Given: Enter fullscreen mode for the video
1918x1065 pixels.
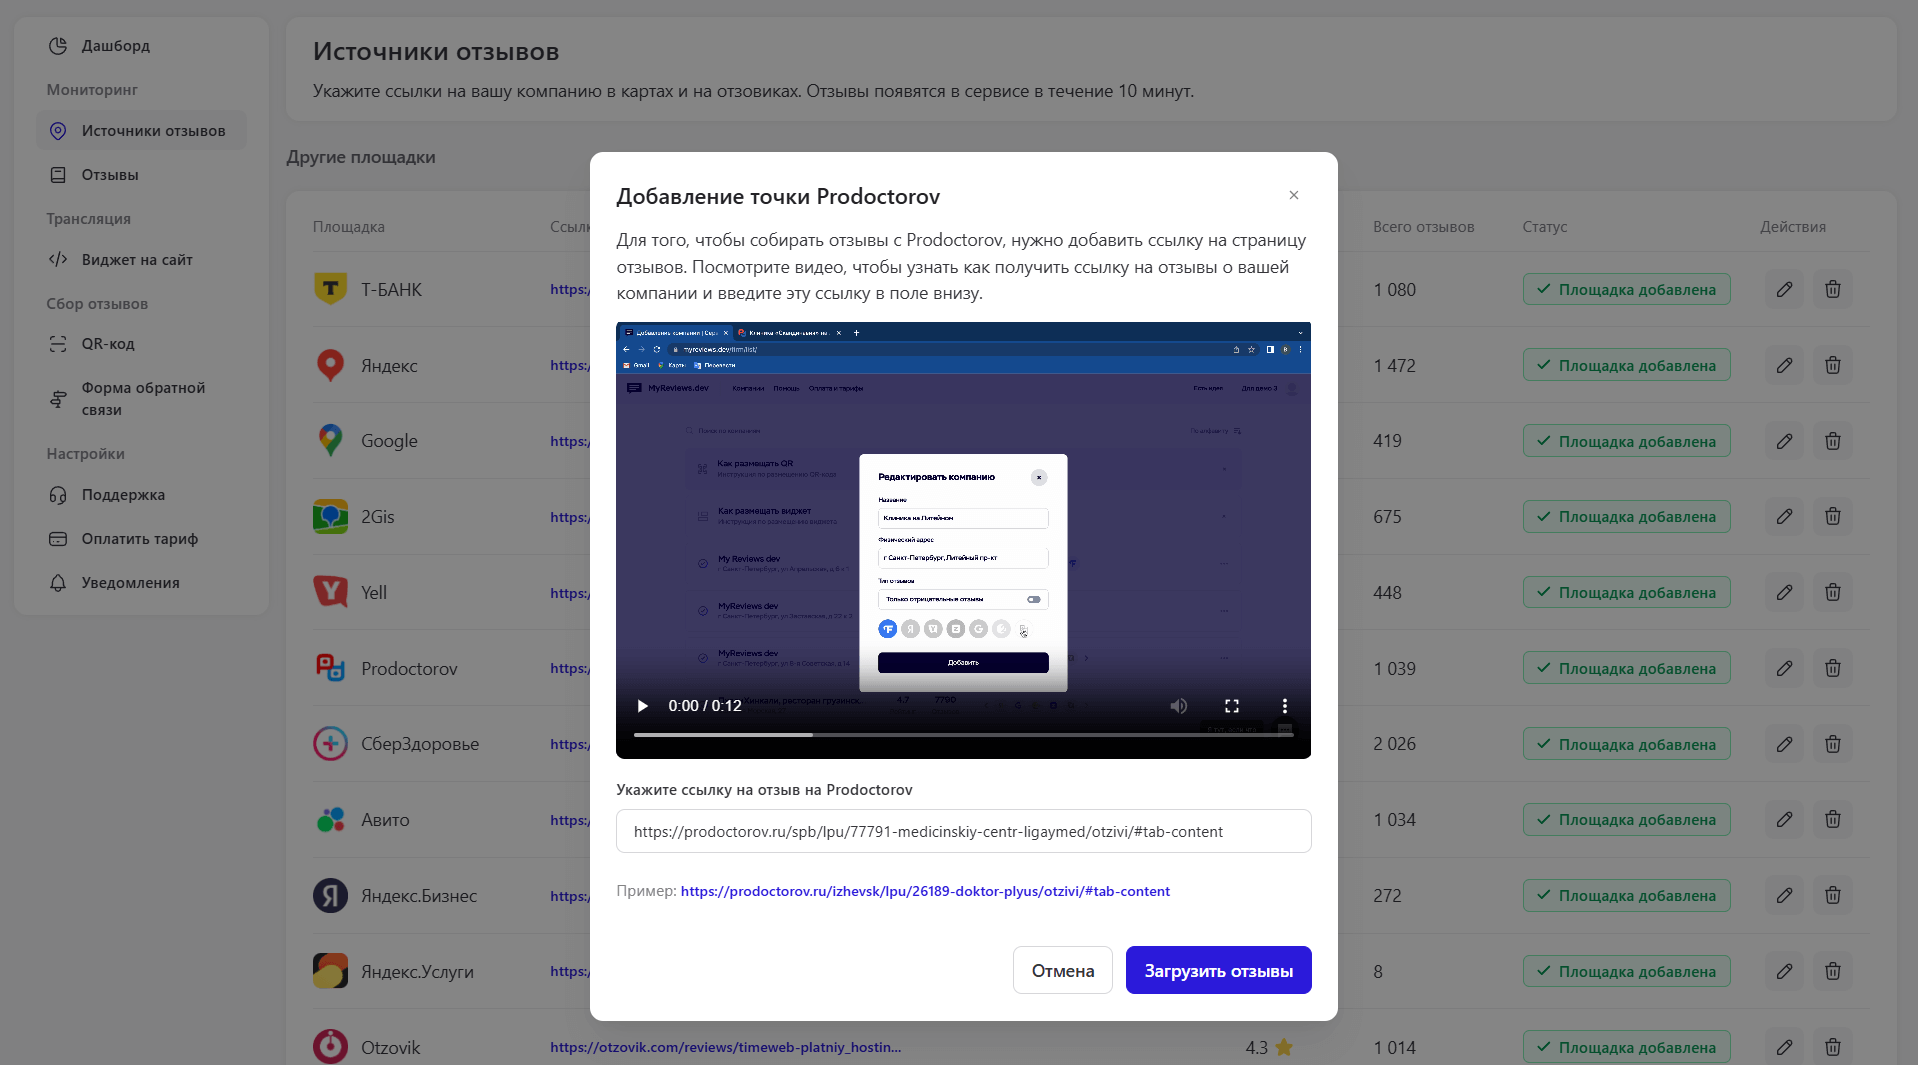Looking at the screenshot, I should click(1232, 706).
